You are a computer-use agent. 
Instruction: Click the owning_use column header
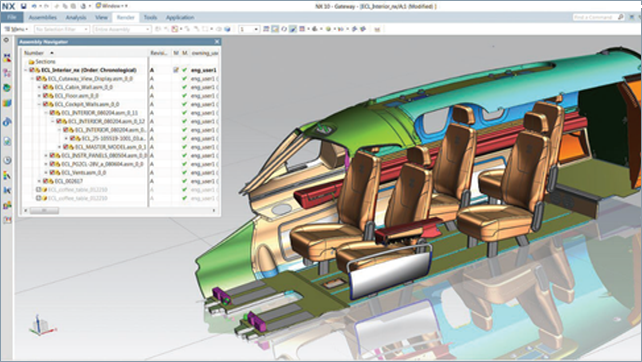click(x=204, y=53)
